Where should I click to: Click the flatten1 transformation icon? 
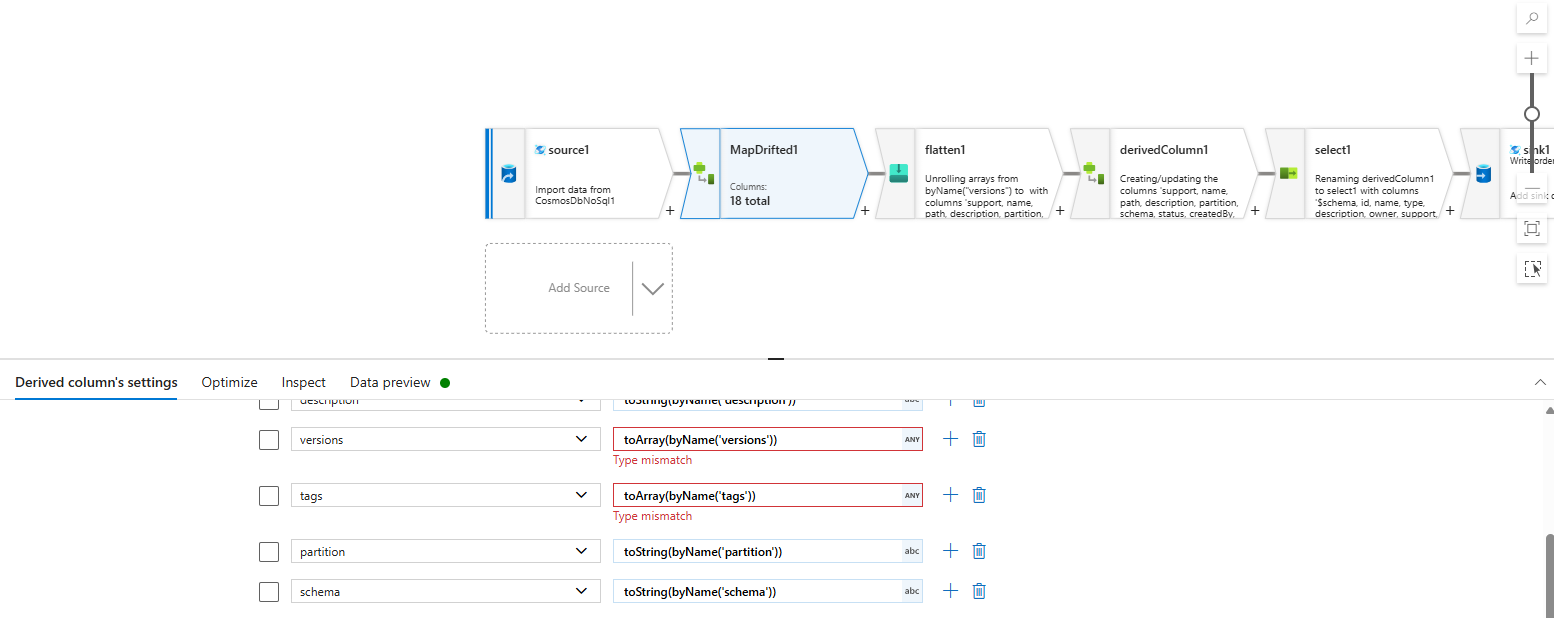[x=897, y=173]
